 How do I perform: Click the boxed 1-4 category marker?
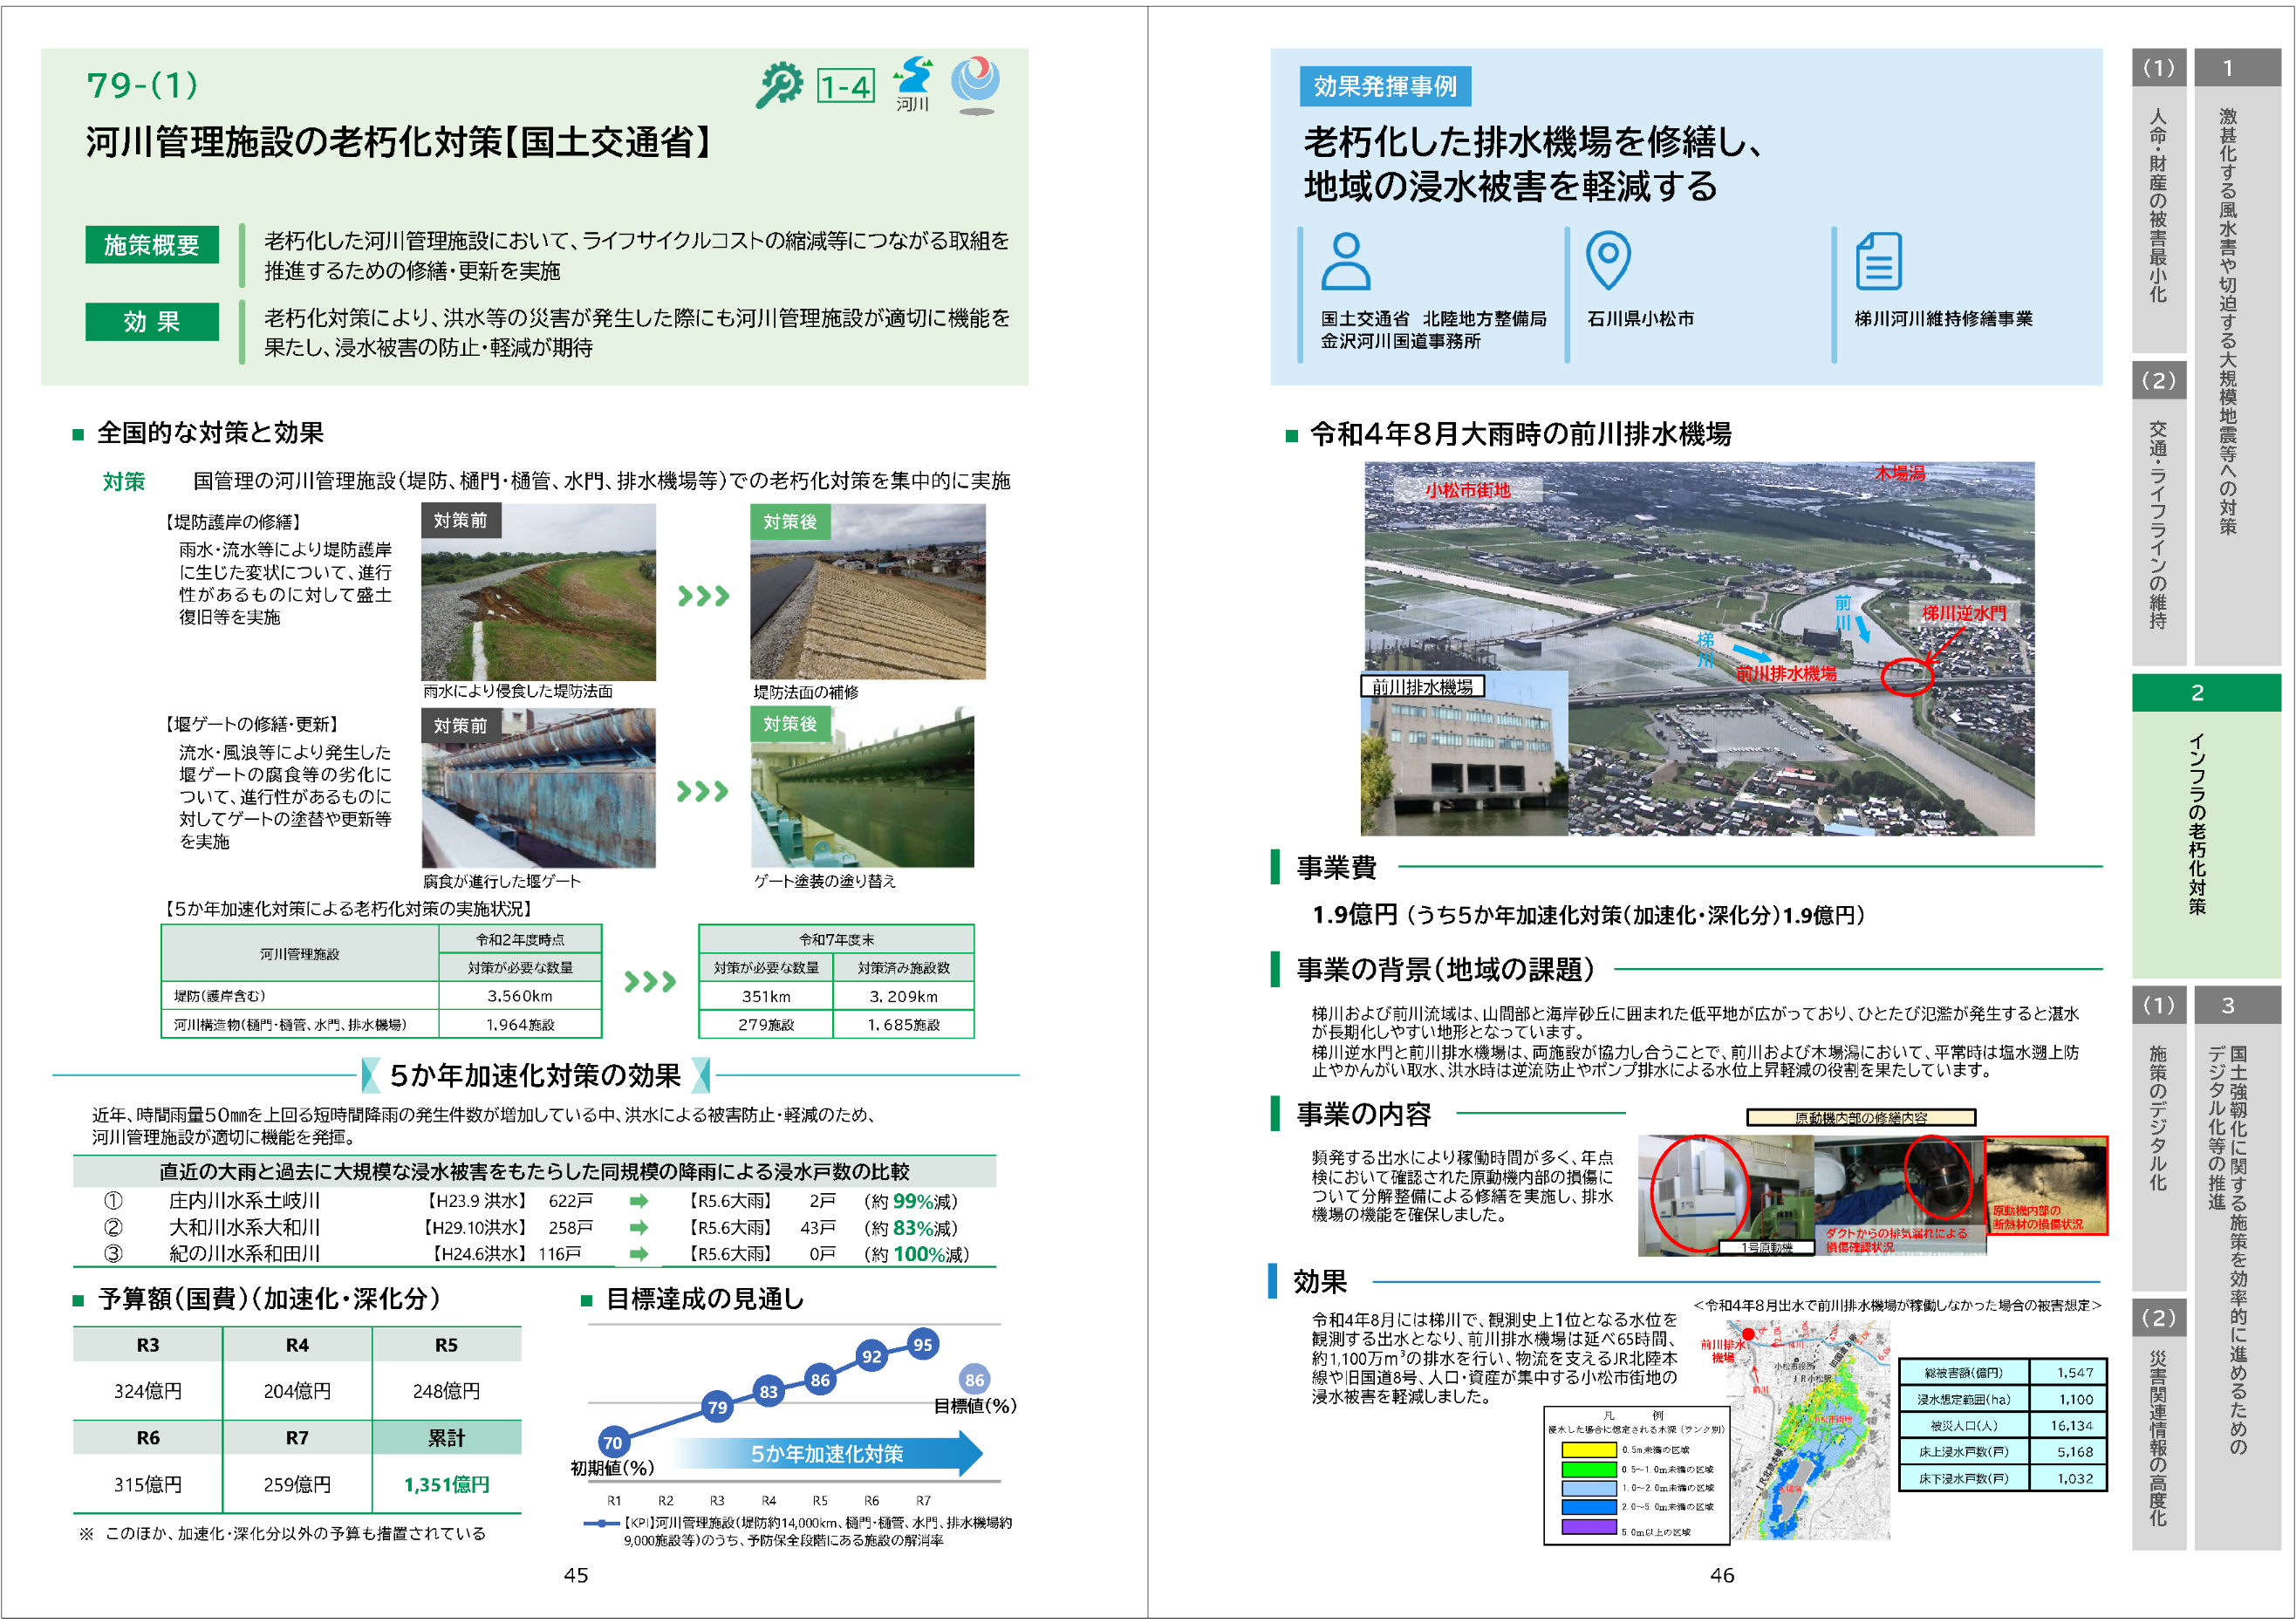(845, 87)
